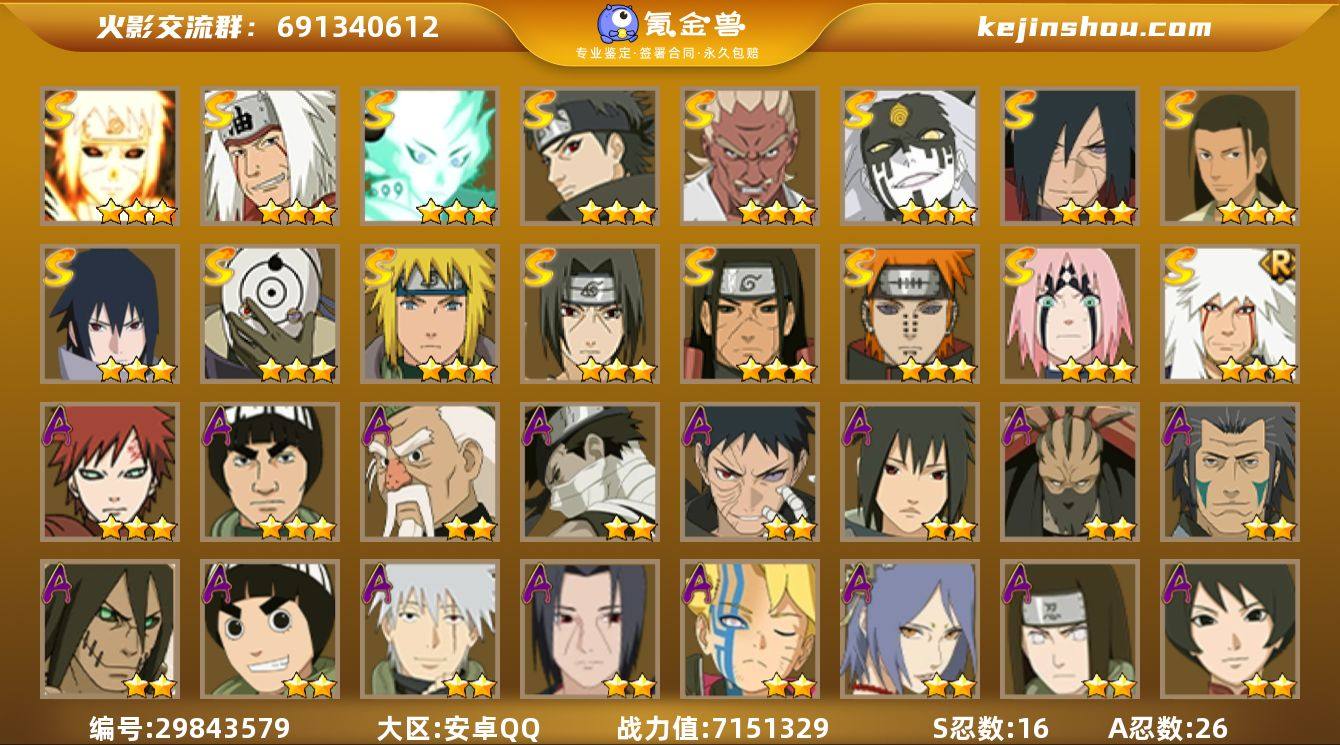
Task: Click the 战力值 7151329 power label
Action: (x=724, y=728)
